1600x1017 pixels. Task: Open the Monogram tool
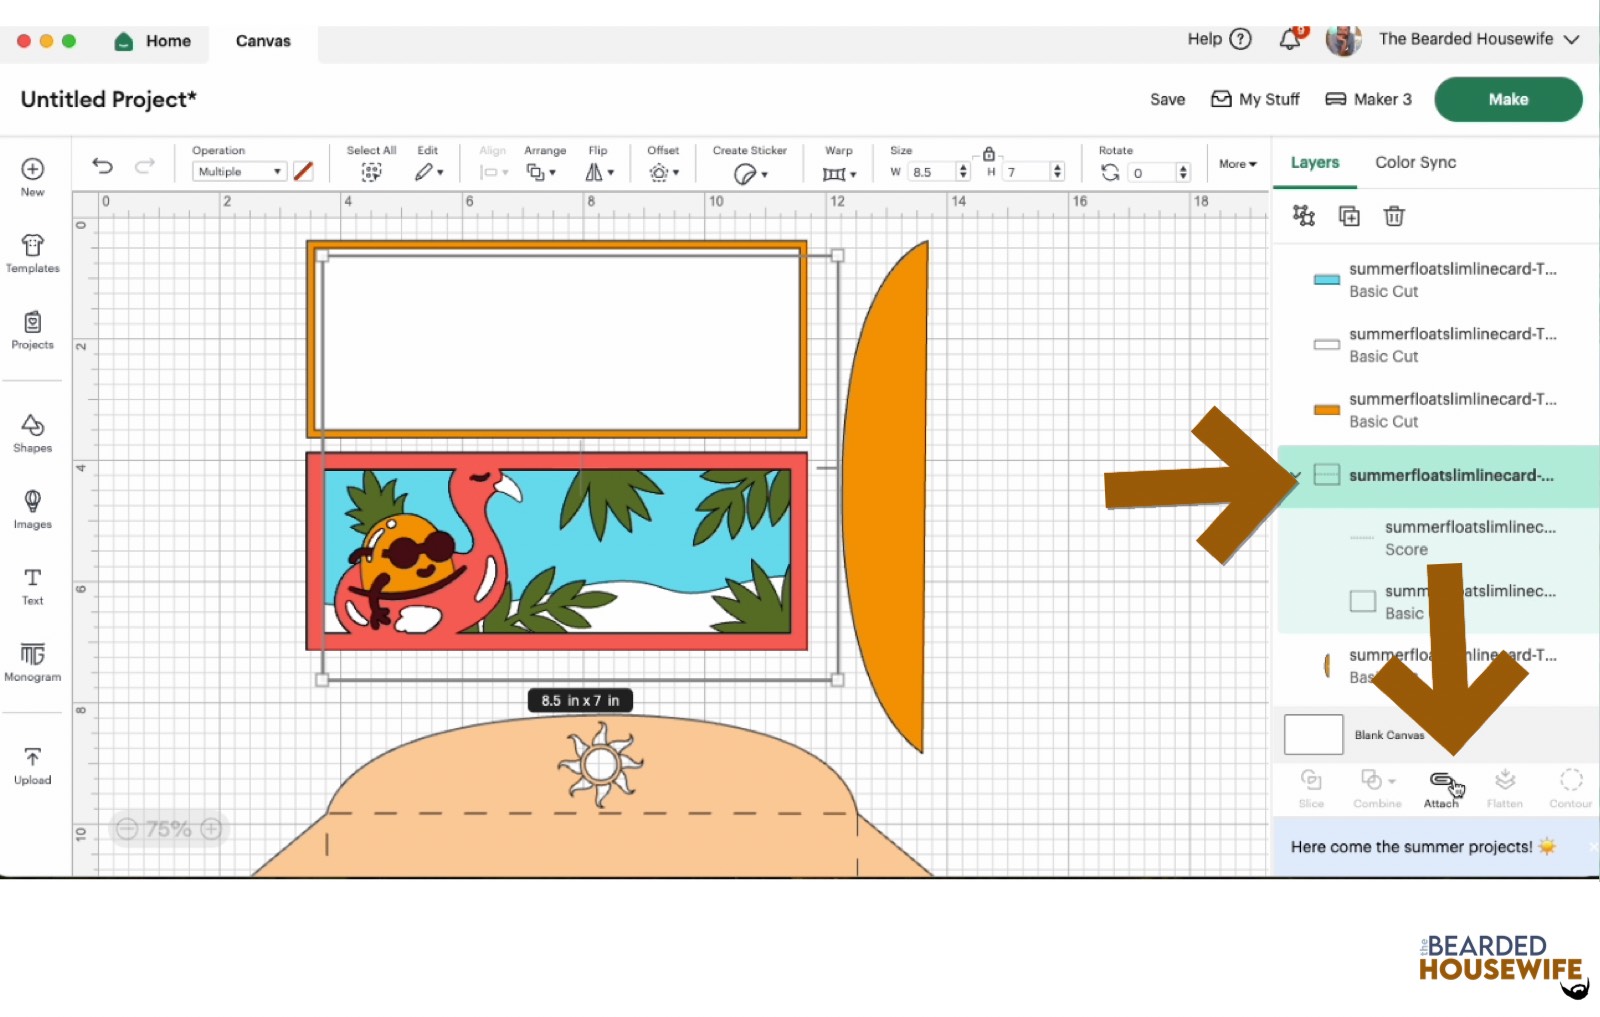(x=32, y=662)
